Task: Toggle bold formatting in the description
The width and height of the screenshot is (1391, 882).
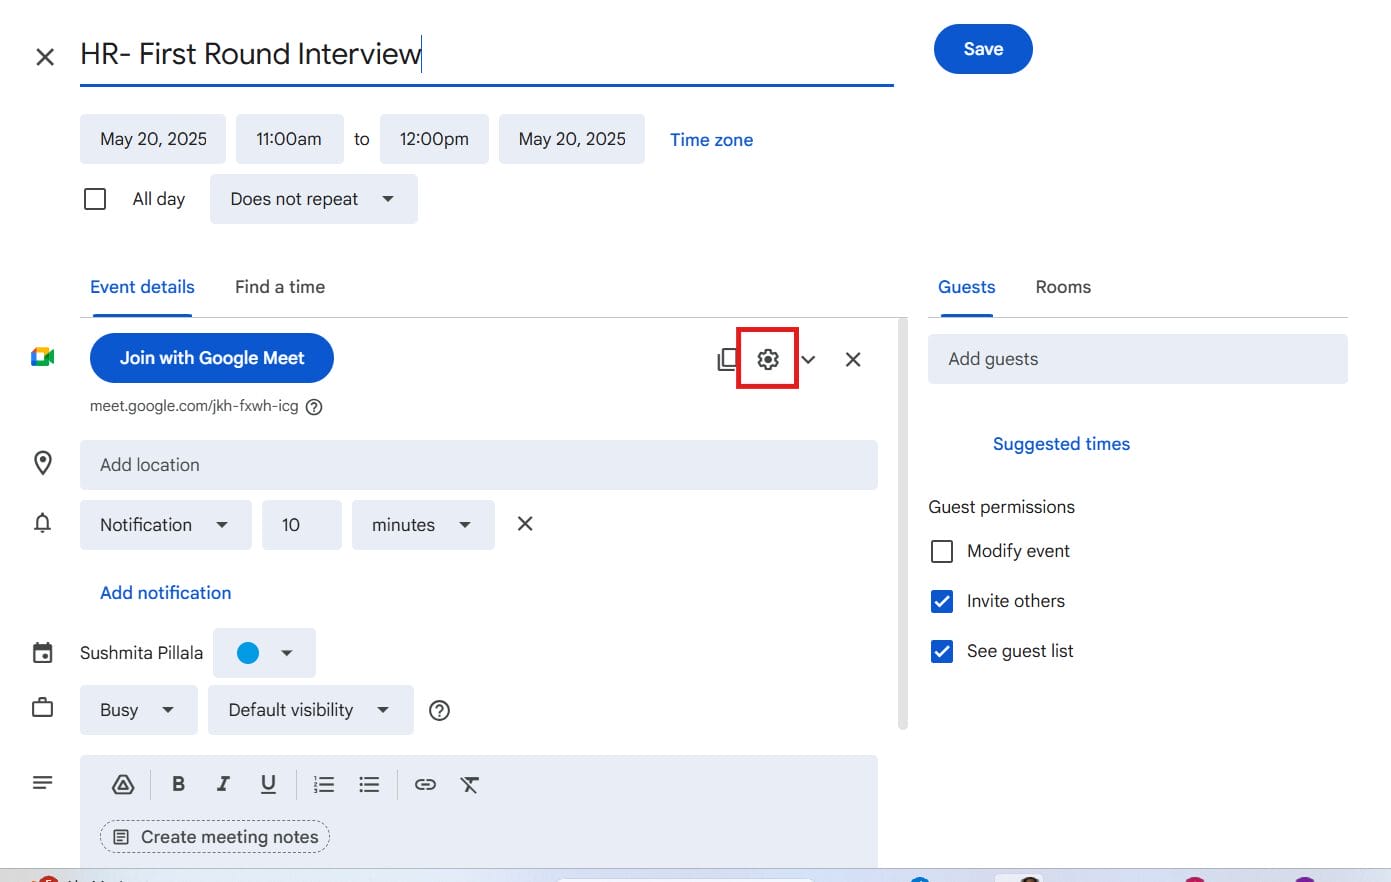Action: click(178, 784)
